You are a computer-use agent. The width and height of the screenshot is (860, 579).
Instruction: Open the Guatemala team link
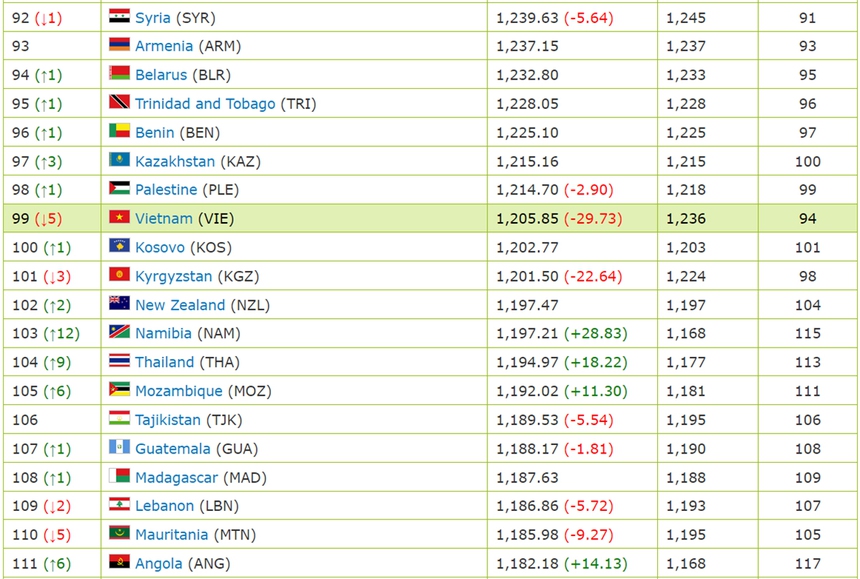click(173, 449)
